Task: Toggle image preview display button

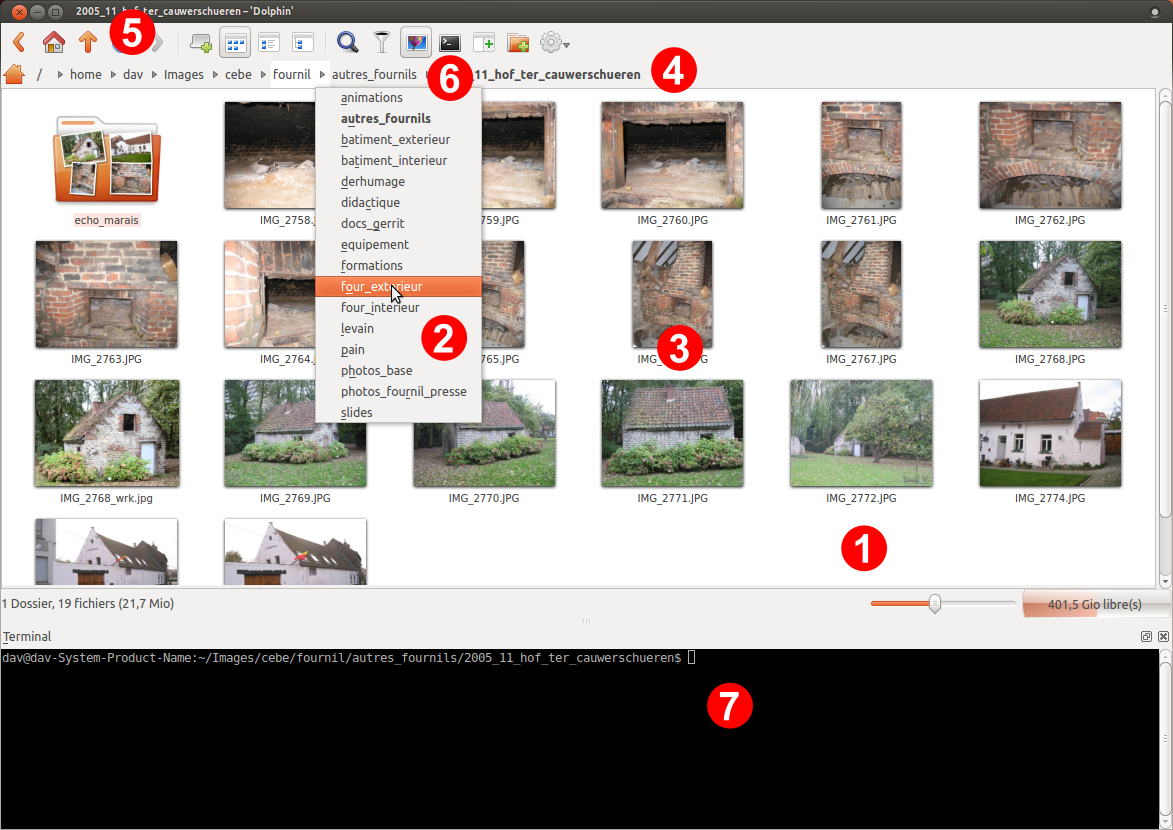Action: point(416,43)
